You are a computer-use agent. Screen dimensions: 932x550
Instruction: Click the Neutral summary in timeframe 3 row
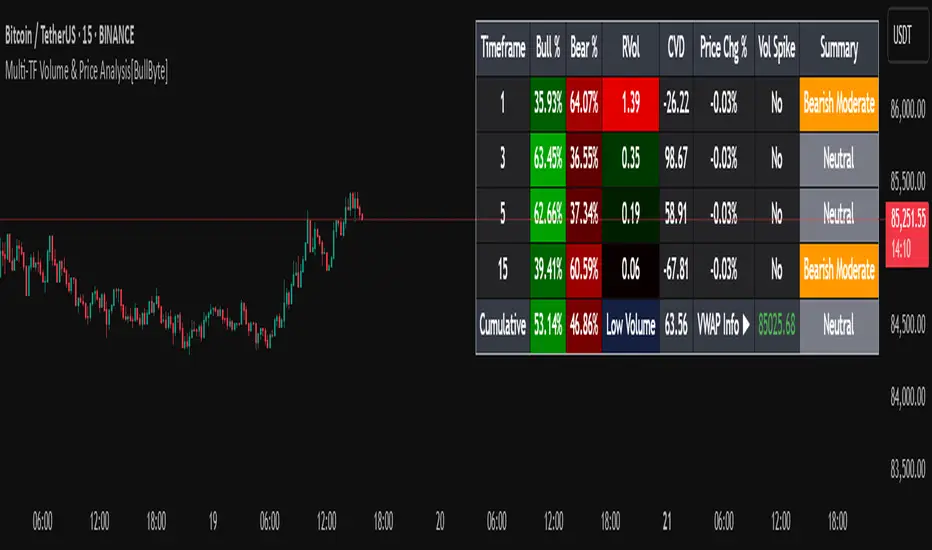tap(839, 159)
